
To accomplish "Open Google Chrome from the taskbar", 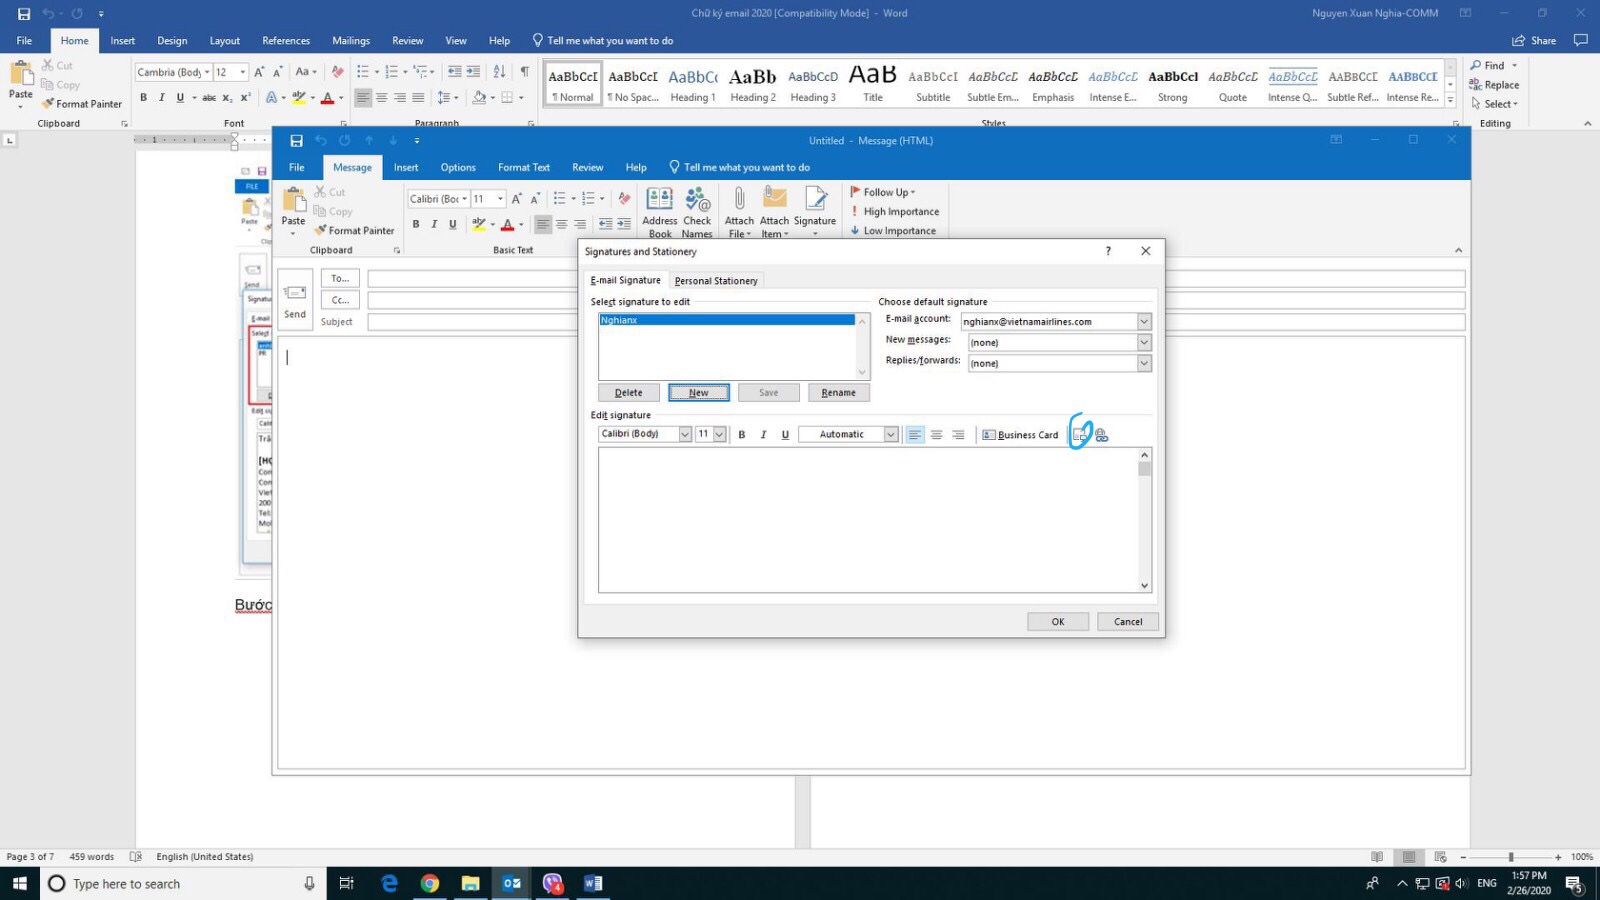I will click(430, 883).
